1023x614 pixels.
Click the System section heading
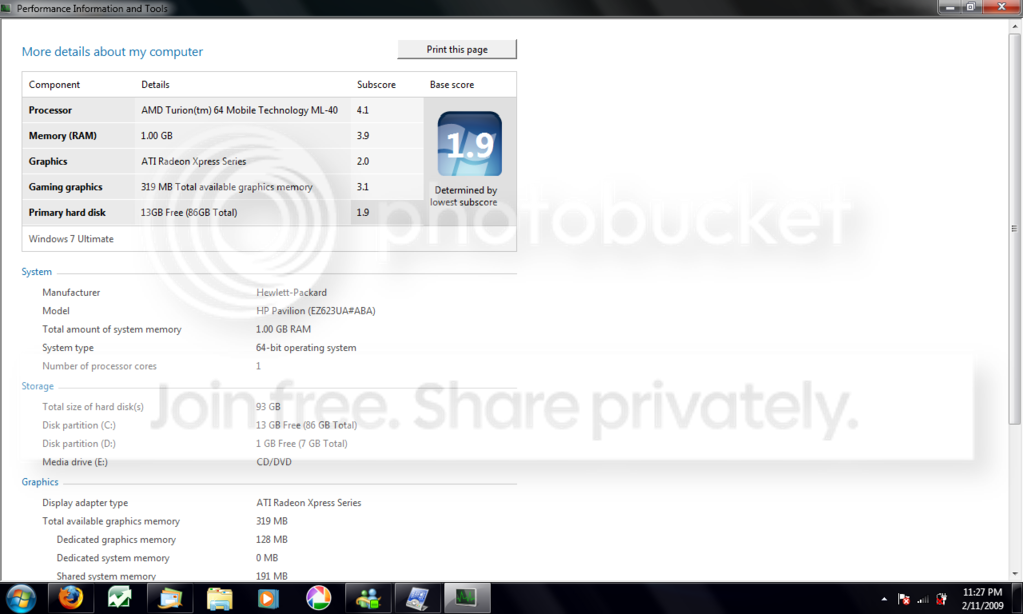(x=37, y=271)
